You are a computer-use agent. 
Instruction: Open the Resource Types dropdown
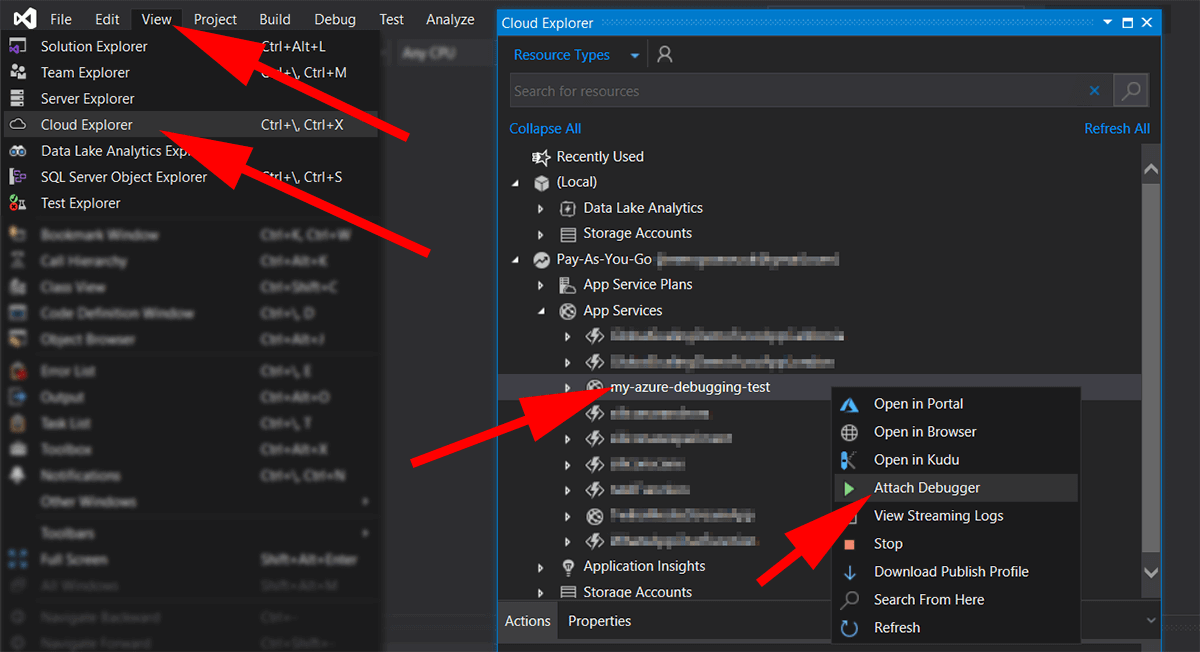tap(576, 55)
